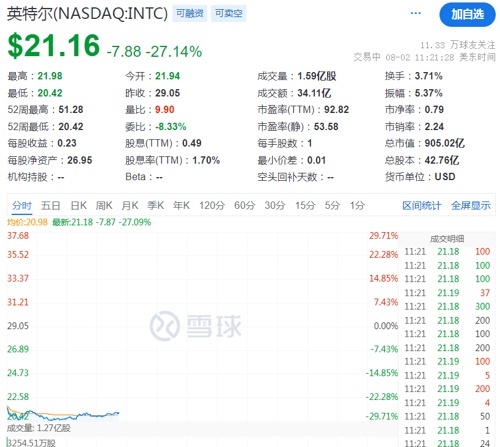500x447 pixels.
Task: Switch to the 年K chart tab
Action: pyautogui.click(x=181, y=206)
